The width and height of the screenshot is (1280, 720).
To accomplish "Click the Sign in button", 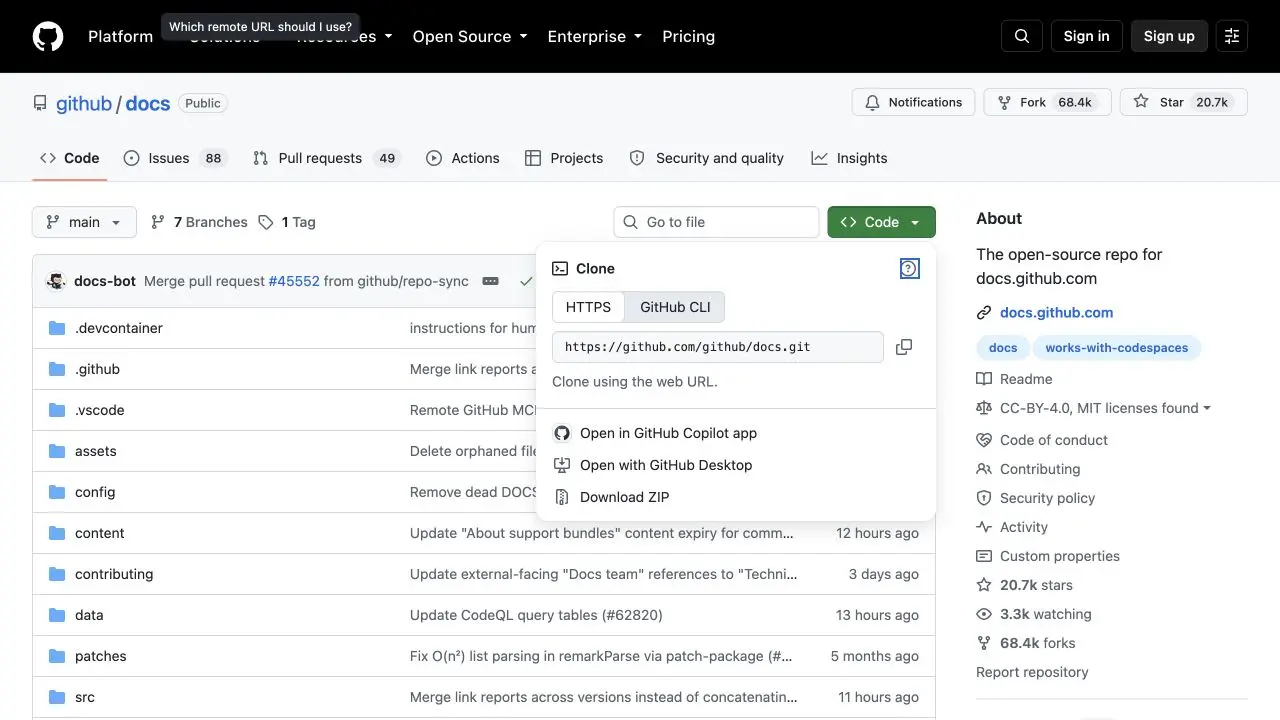I will (x=1086, y=36).
